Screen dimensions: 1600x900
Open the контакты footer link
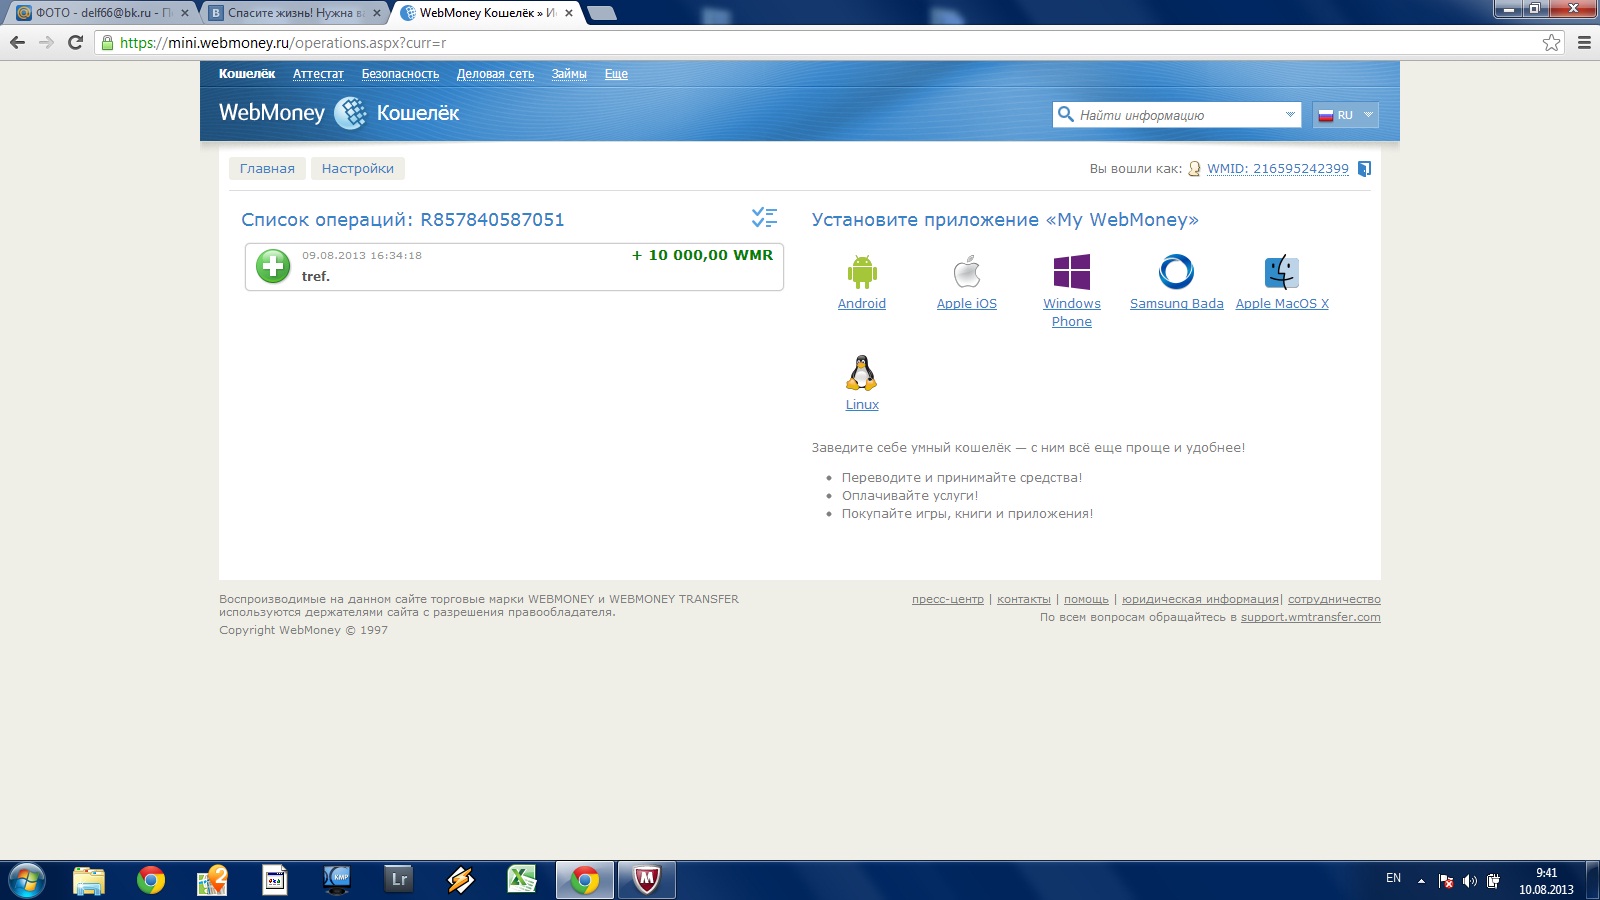point(1024,599)
